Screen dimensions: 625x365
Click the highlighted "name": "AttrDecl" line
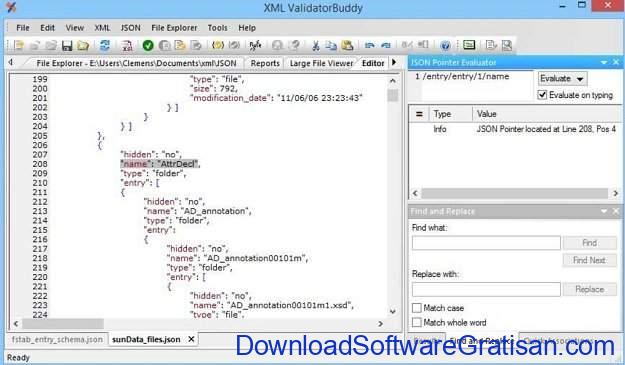click(160, 164)
